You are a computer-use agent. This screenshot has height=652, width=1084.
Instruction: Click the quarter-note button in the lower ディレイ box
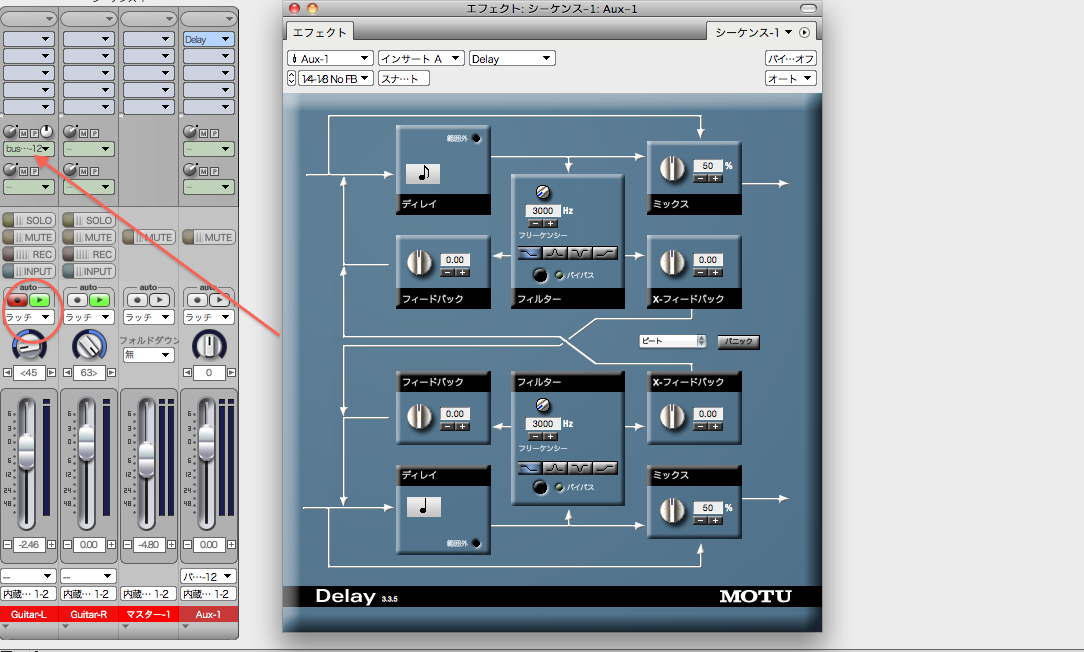[x=423, y=507]
